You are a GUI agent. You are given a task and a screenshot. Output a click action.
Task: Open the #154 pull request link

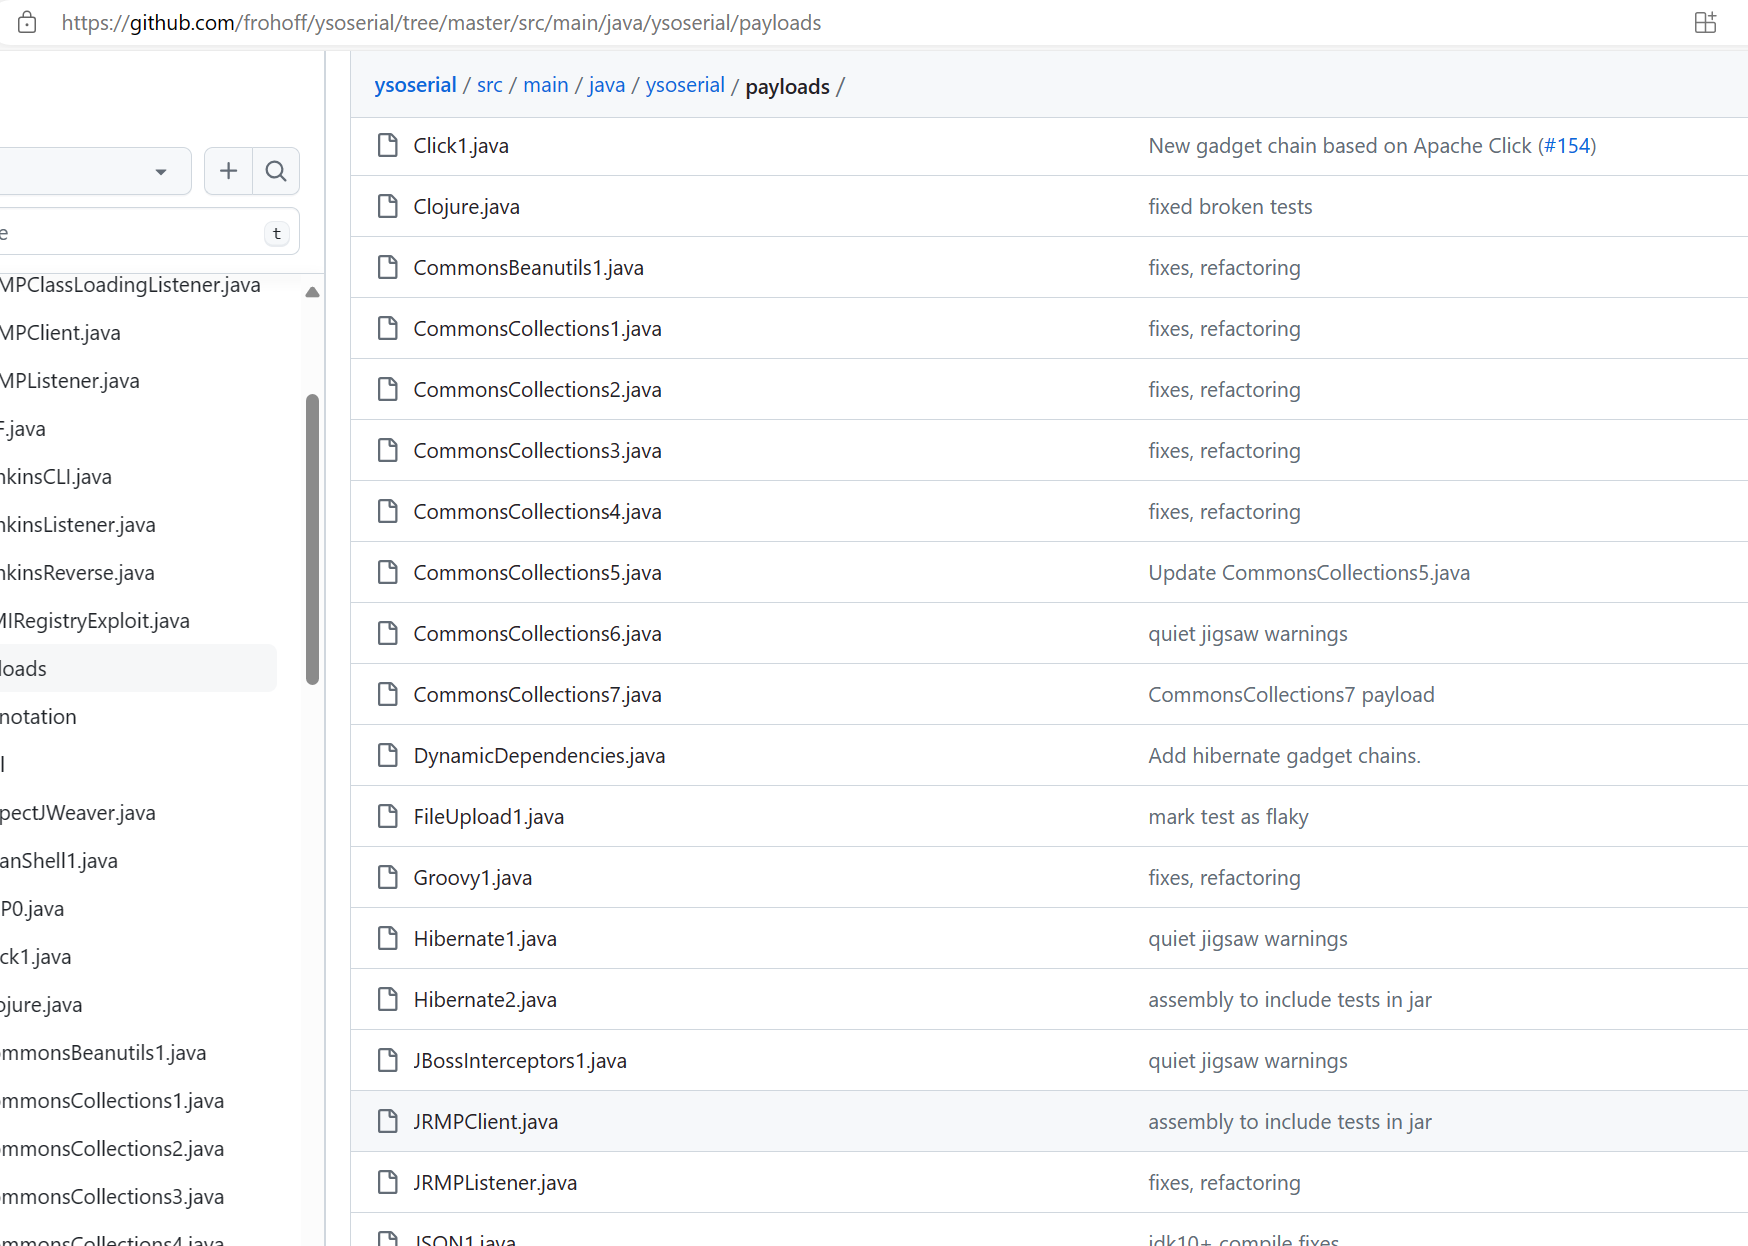(1567, 146)
